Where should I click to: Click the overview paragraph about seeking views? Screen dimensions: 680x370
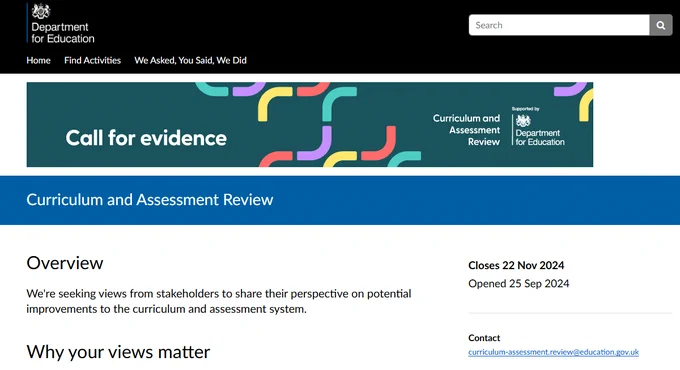click(x=219, y=301)
